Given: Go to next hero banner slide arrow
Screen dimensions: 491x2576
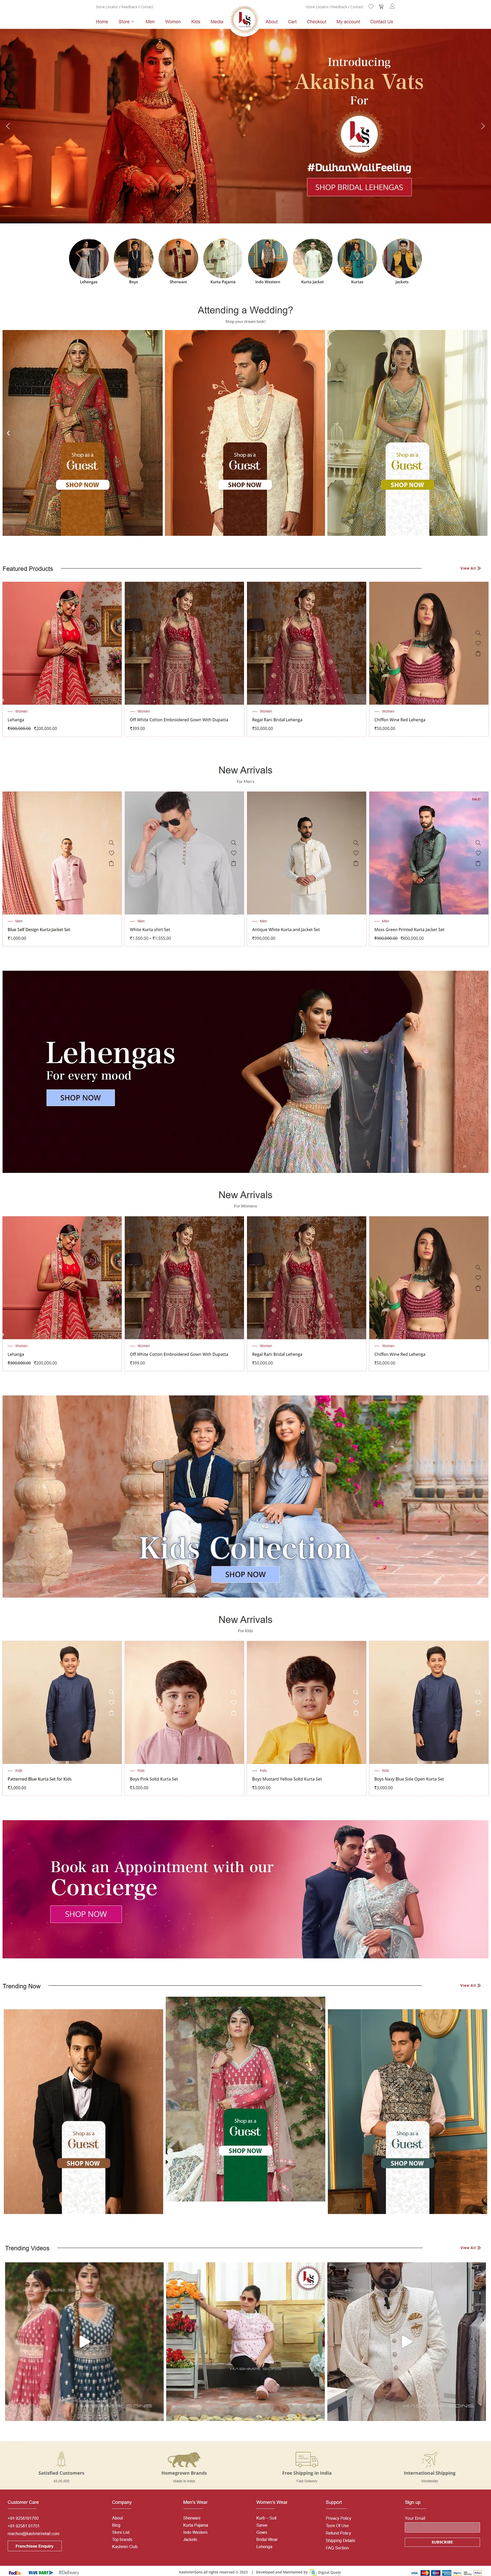Looking at the screenshot, I should tap(483, 126).
